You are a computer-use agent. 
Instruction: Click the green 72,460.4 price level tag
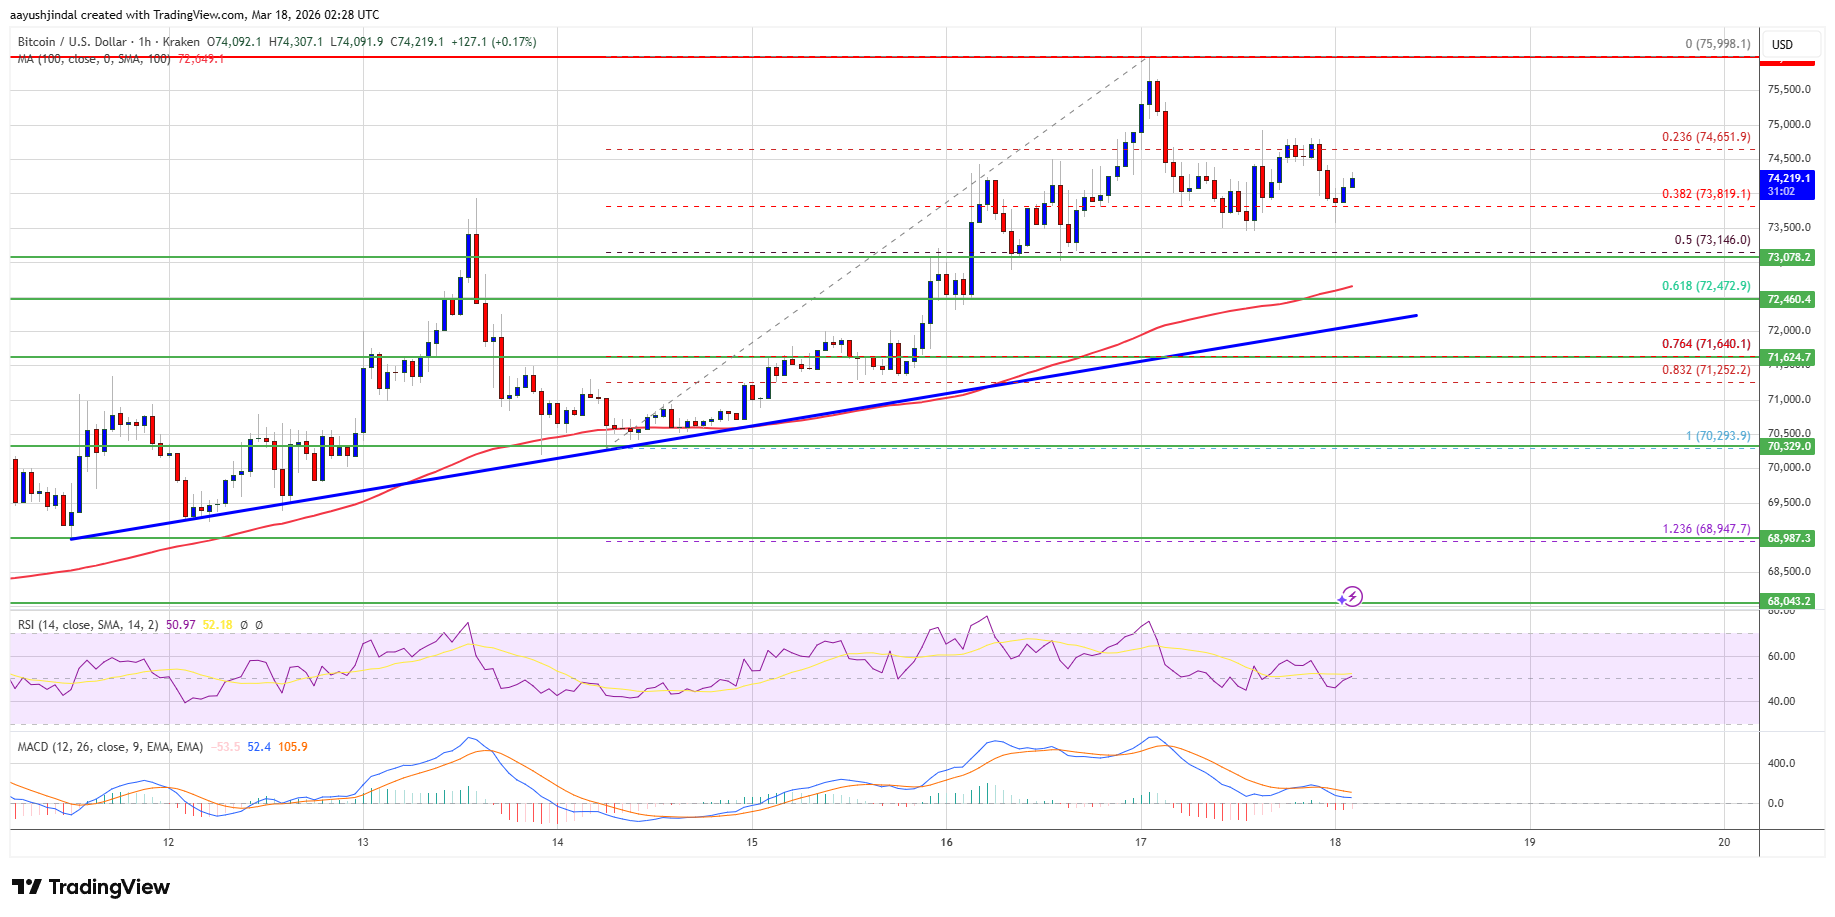[x=1788, y=299]
